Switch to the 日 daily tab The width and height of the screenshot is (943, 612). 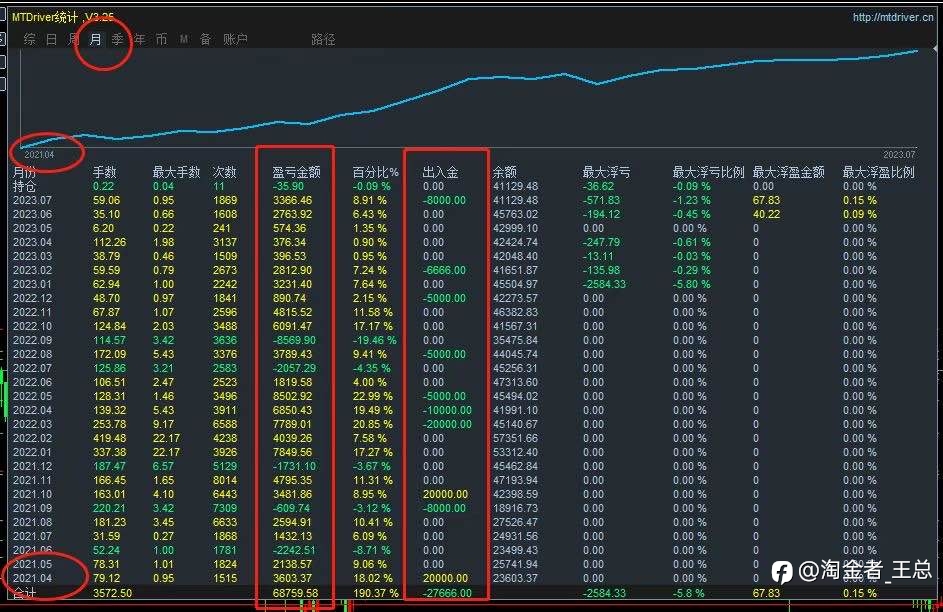click(x=52, y=40)
